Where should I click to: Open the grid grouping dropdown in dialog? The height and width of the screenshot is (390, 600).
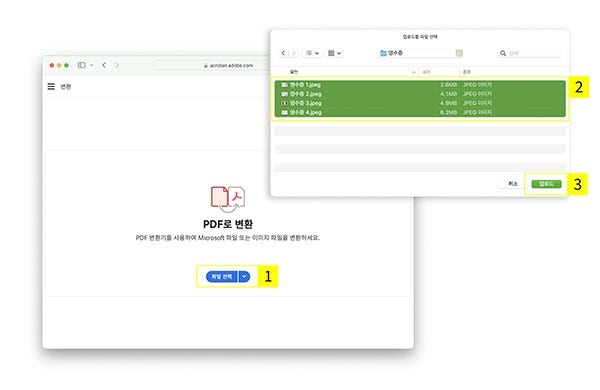coord(334,53)
